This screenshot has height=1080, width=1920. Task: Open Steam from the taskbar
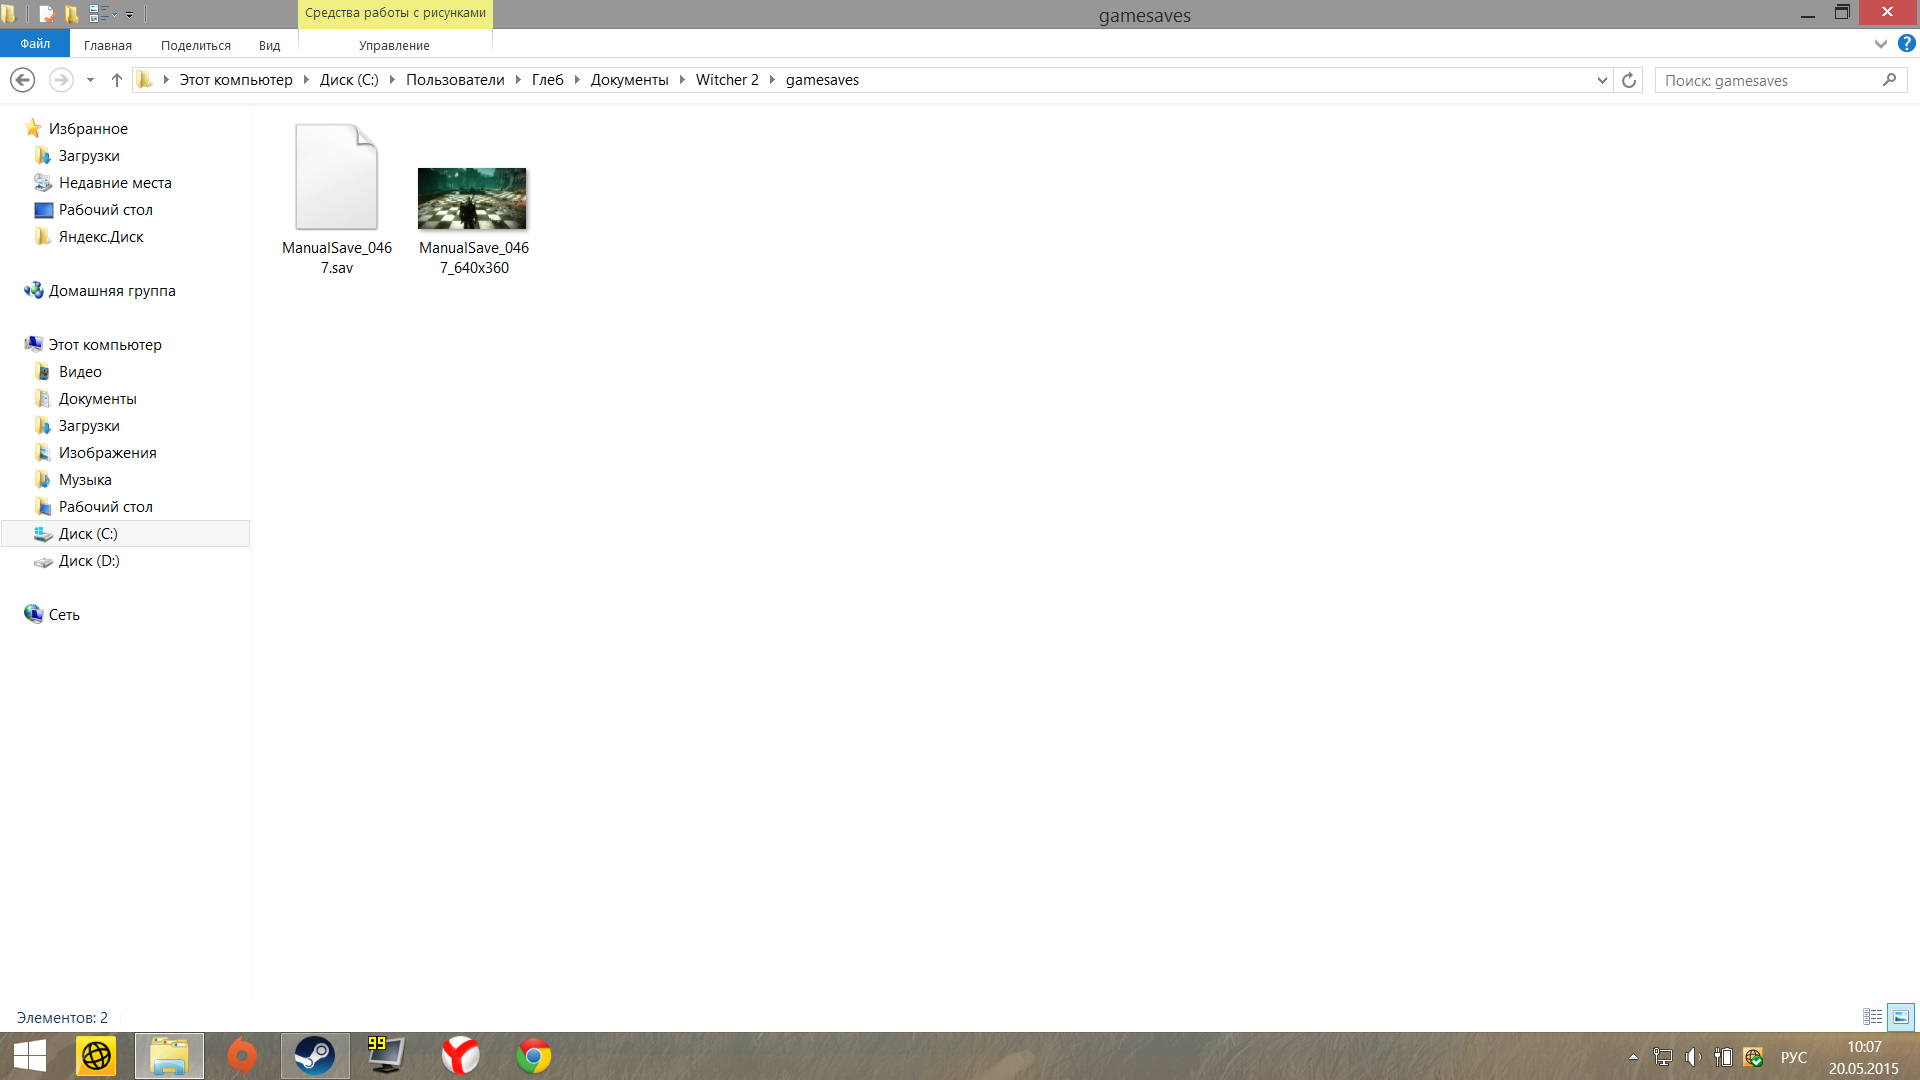pos(315,1056)
